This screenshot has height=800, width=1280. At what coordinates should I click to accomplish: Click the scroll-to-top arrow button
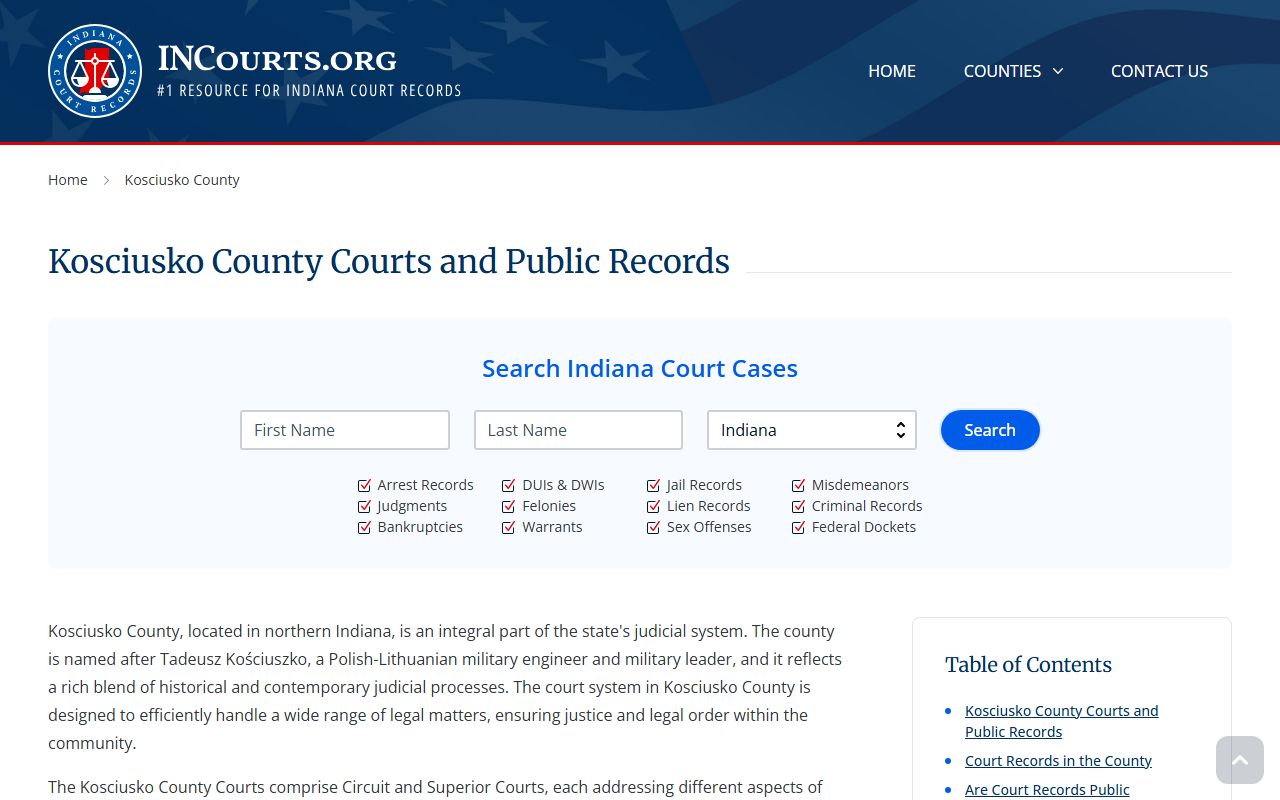point(1240,760)
